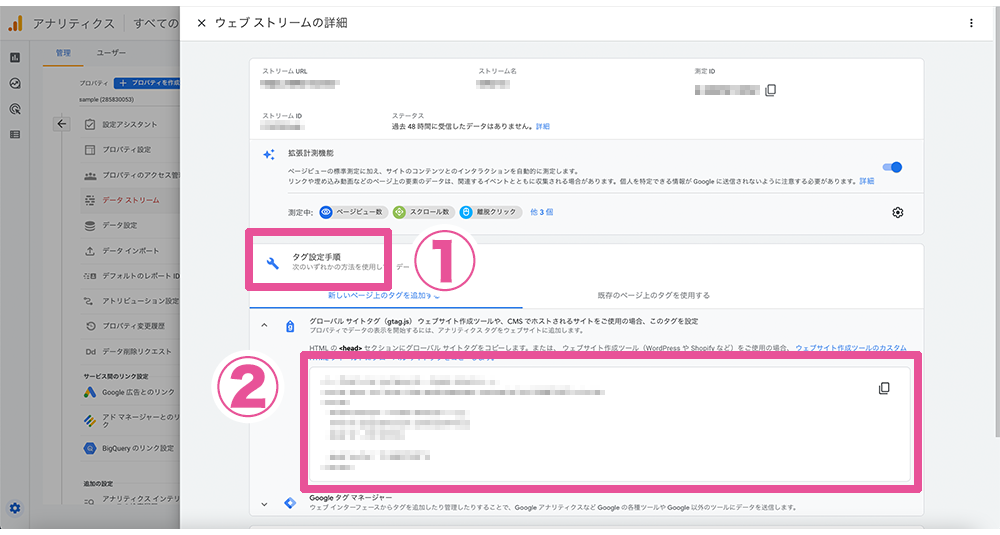
Task: Toggle enhanced measurement switch
Action: tap(892, 167)
